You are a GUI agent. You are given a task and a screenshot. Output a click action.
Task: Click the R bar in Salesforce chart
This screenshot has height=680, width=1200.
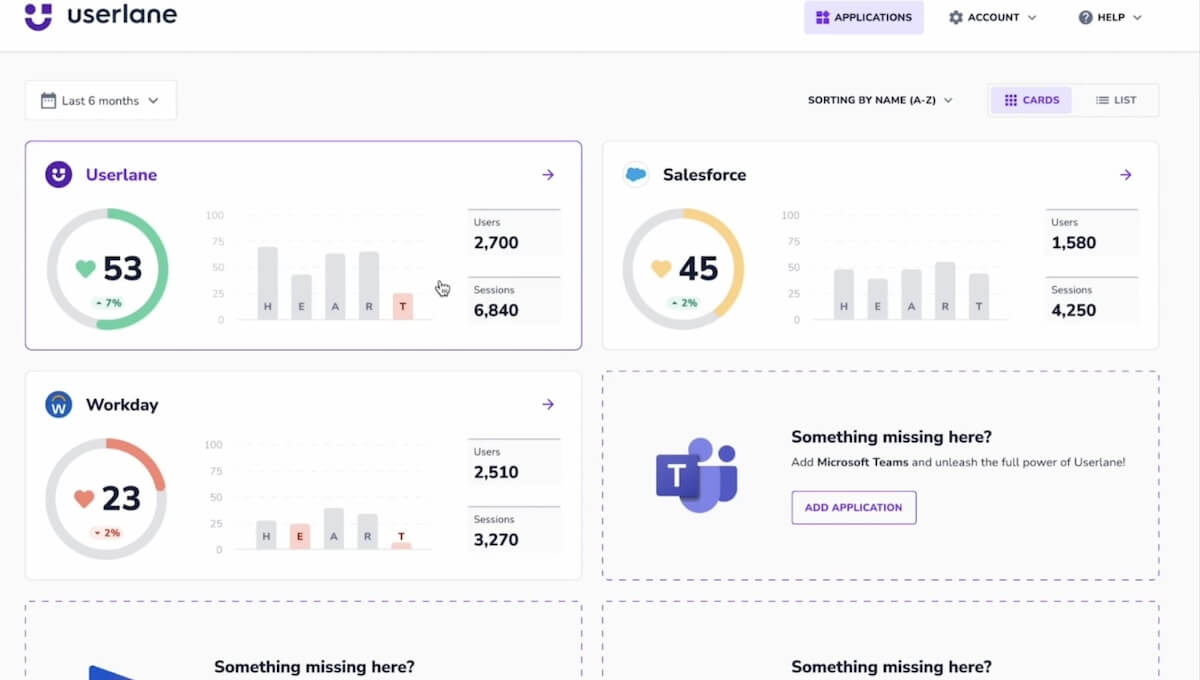(x=945, y=291)
